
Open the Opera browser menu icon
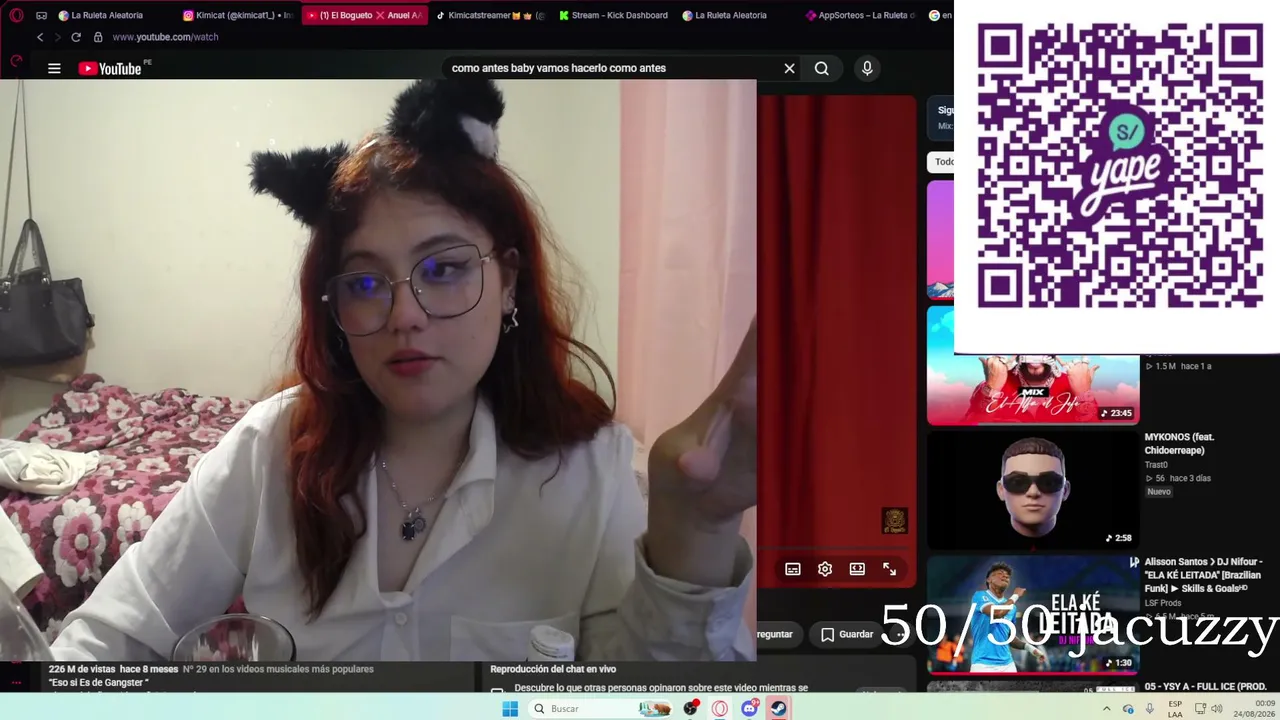[16, 15]
